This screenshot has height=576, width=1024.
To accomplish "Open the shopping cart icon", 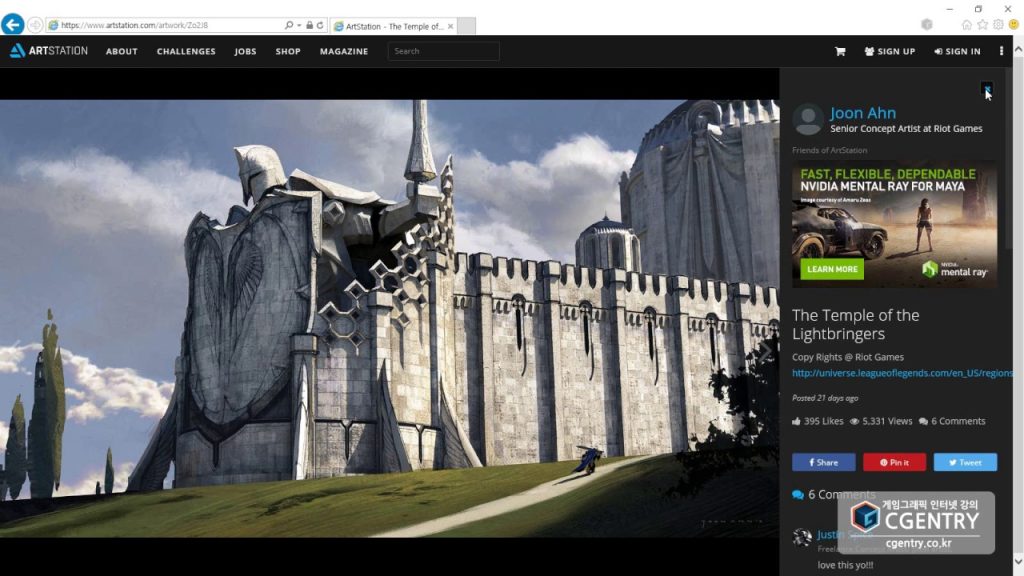I will (840, 51).
